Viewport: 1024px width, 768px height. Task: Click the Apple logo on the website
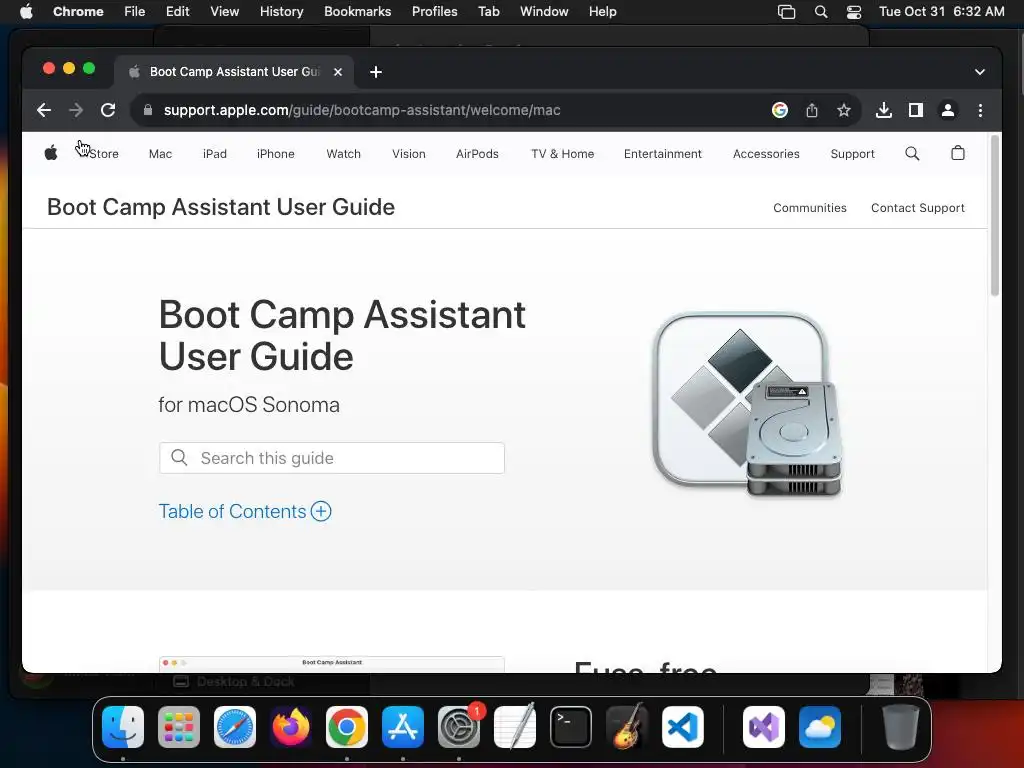[51, 153]
